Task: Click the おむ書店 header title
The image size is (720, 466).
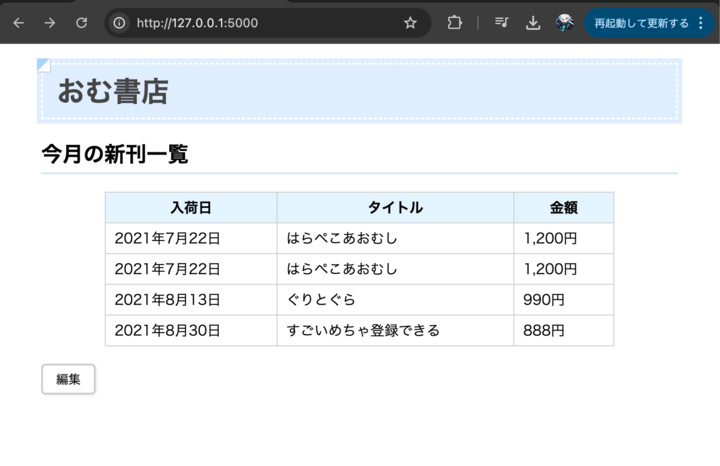Action: [x=113, y=91]
